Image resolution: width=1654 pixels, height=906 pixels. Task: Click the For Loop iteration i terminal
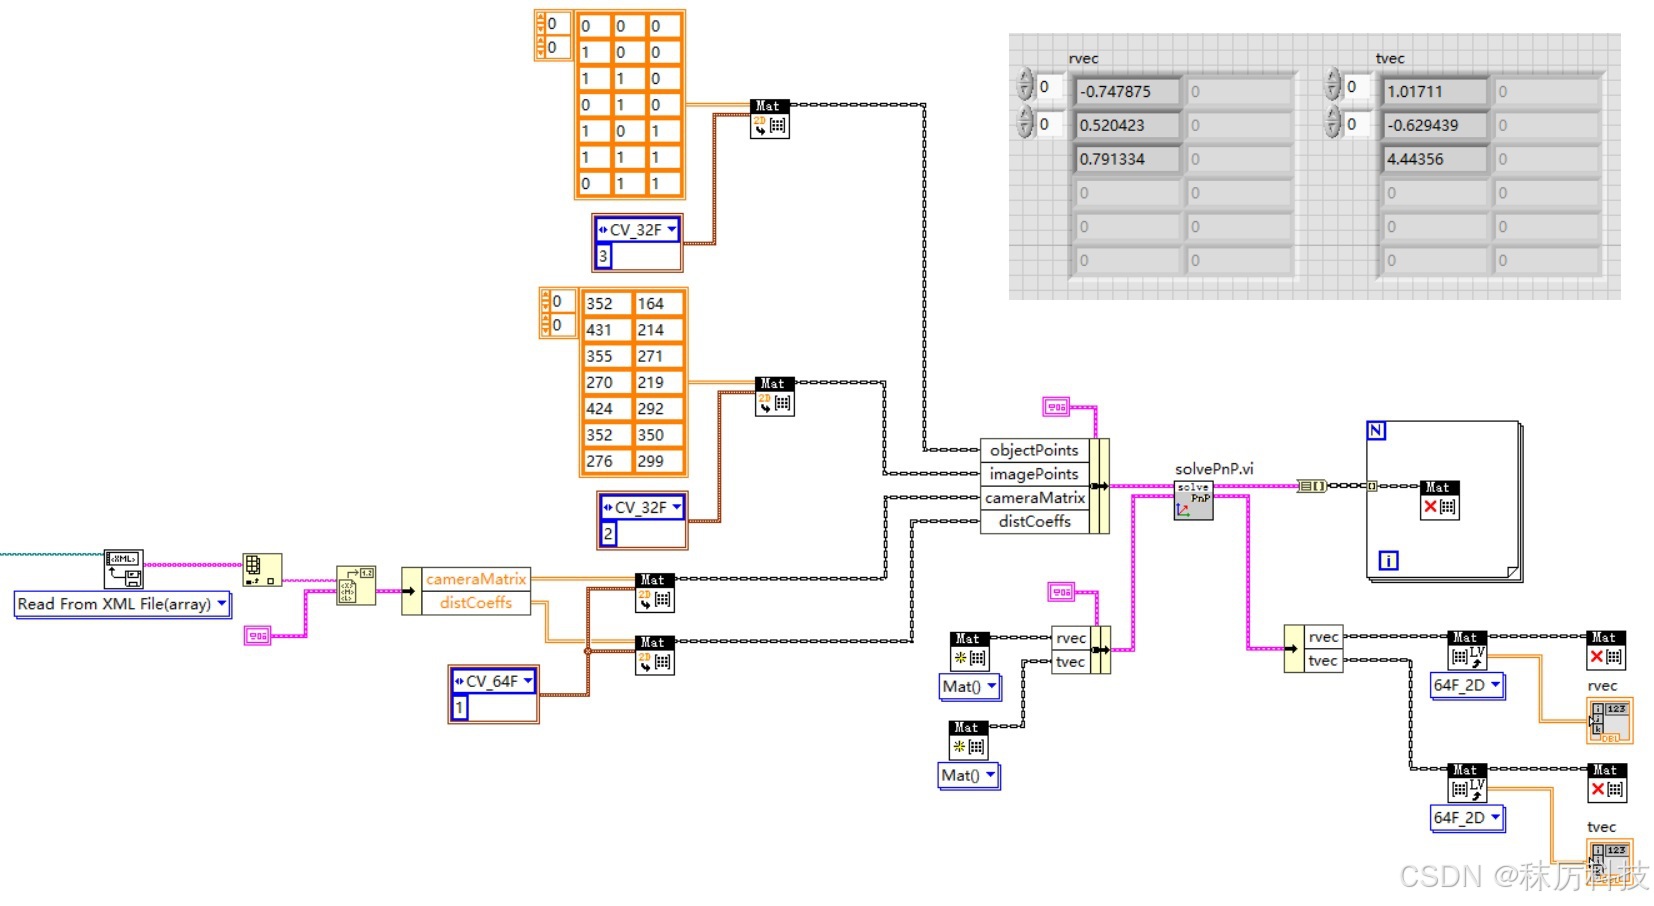[1388, 560]
